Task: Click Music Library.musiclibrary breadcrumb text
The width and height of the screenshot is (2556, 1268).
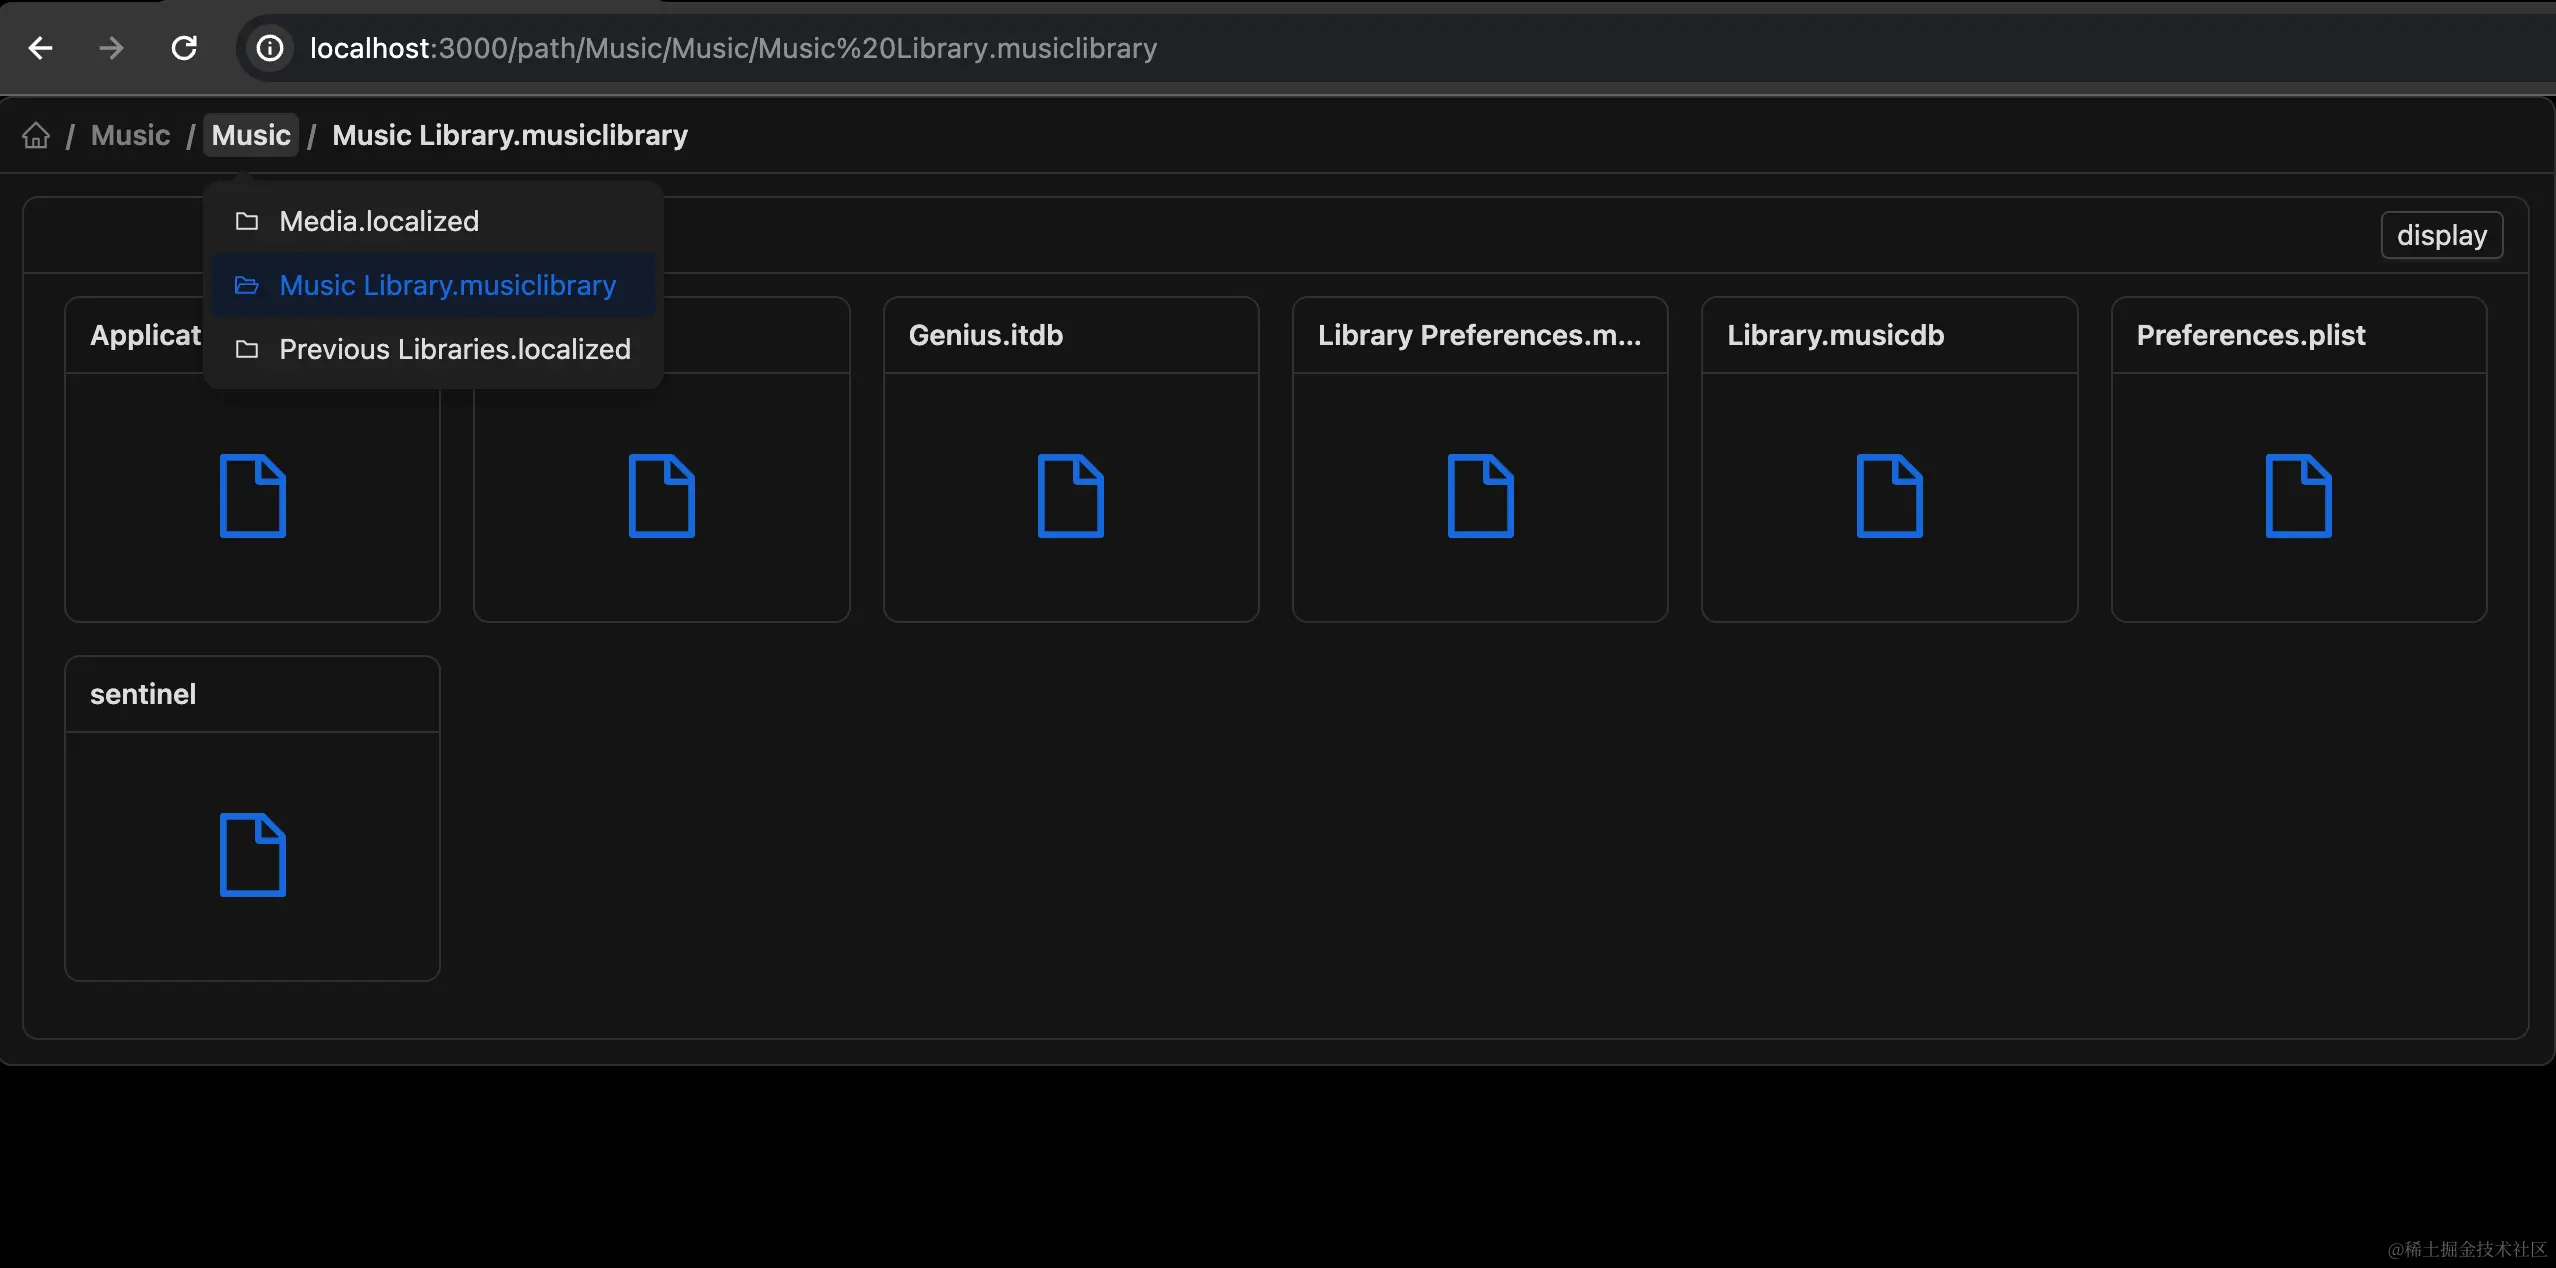Action: 509,135
